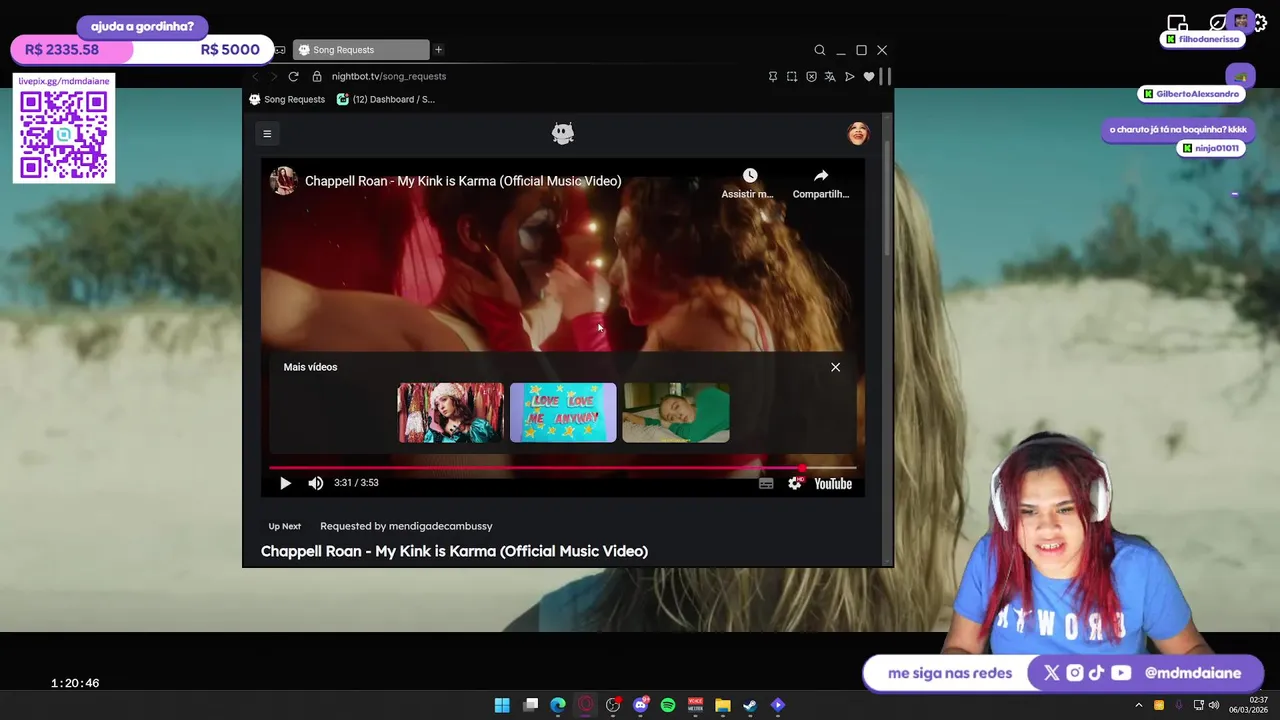Open the Windows Start menu
1280x720 pixels.
502,705
